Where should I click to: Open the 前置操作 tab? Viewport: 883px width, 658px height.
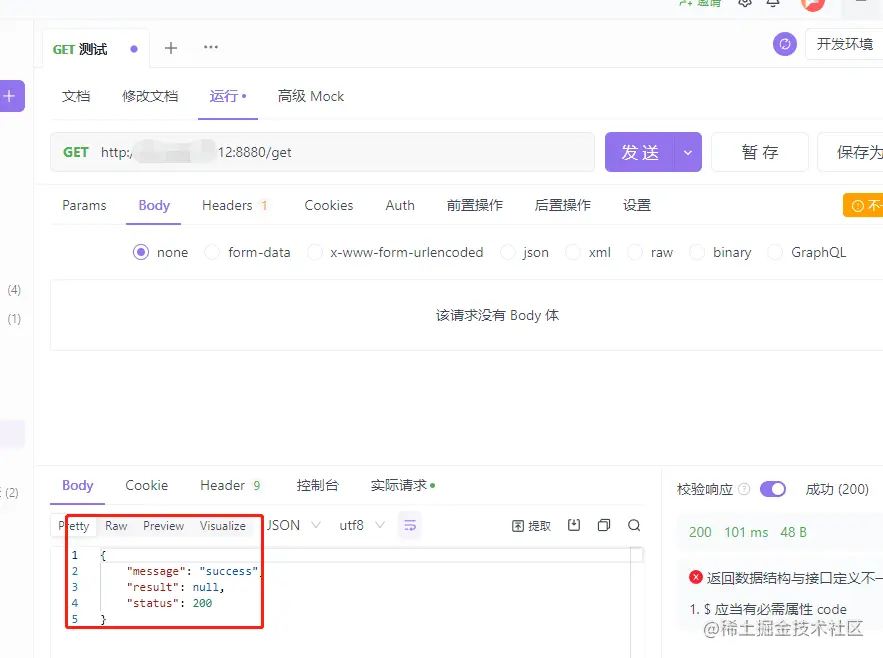tap(475, 206)
